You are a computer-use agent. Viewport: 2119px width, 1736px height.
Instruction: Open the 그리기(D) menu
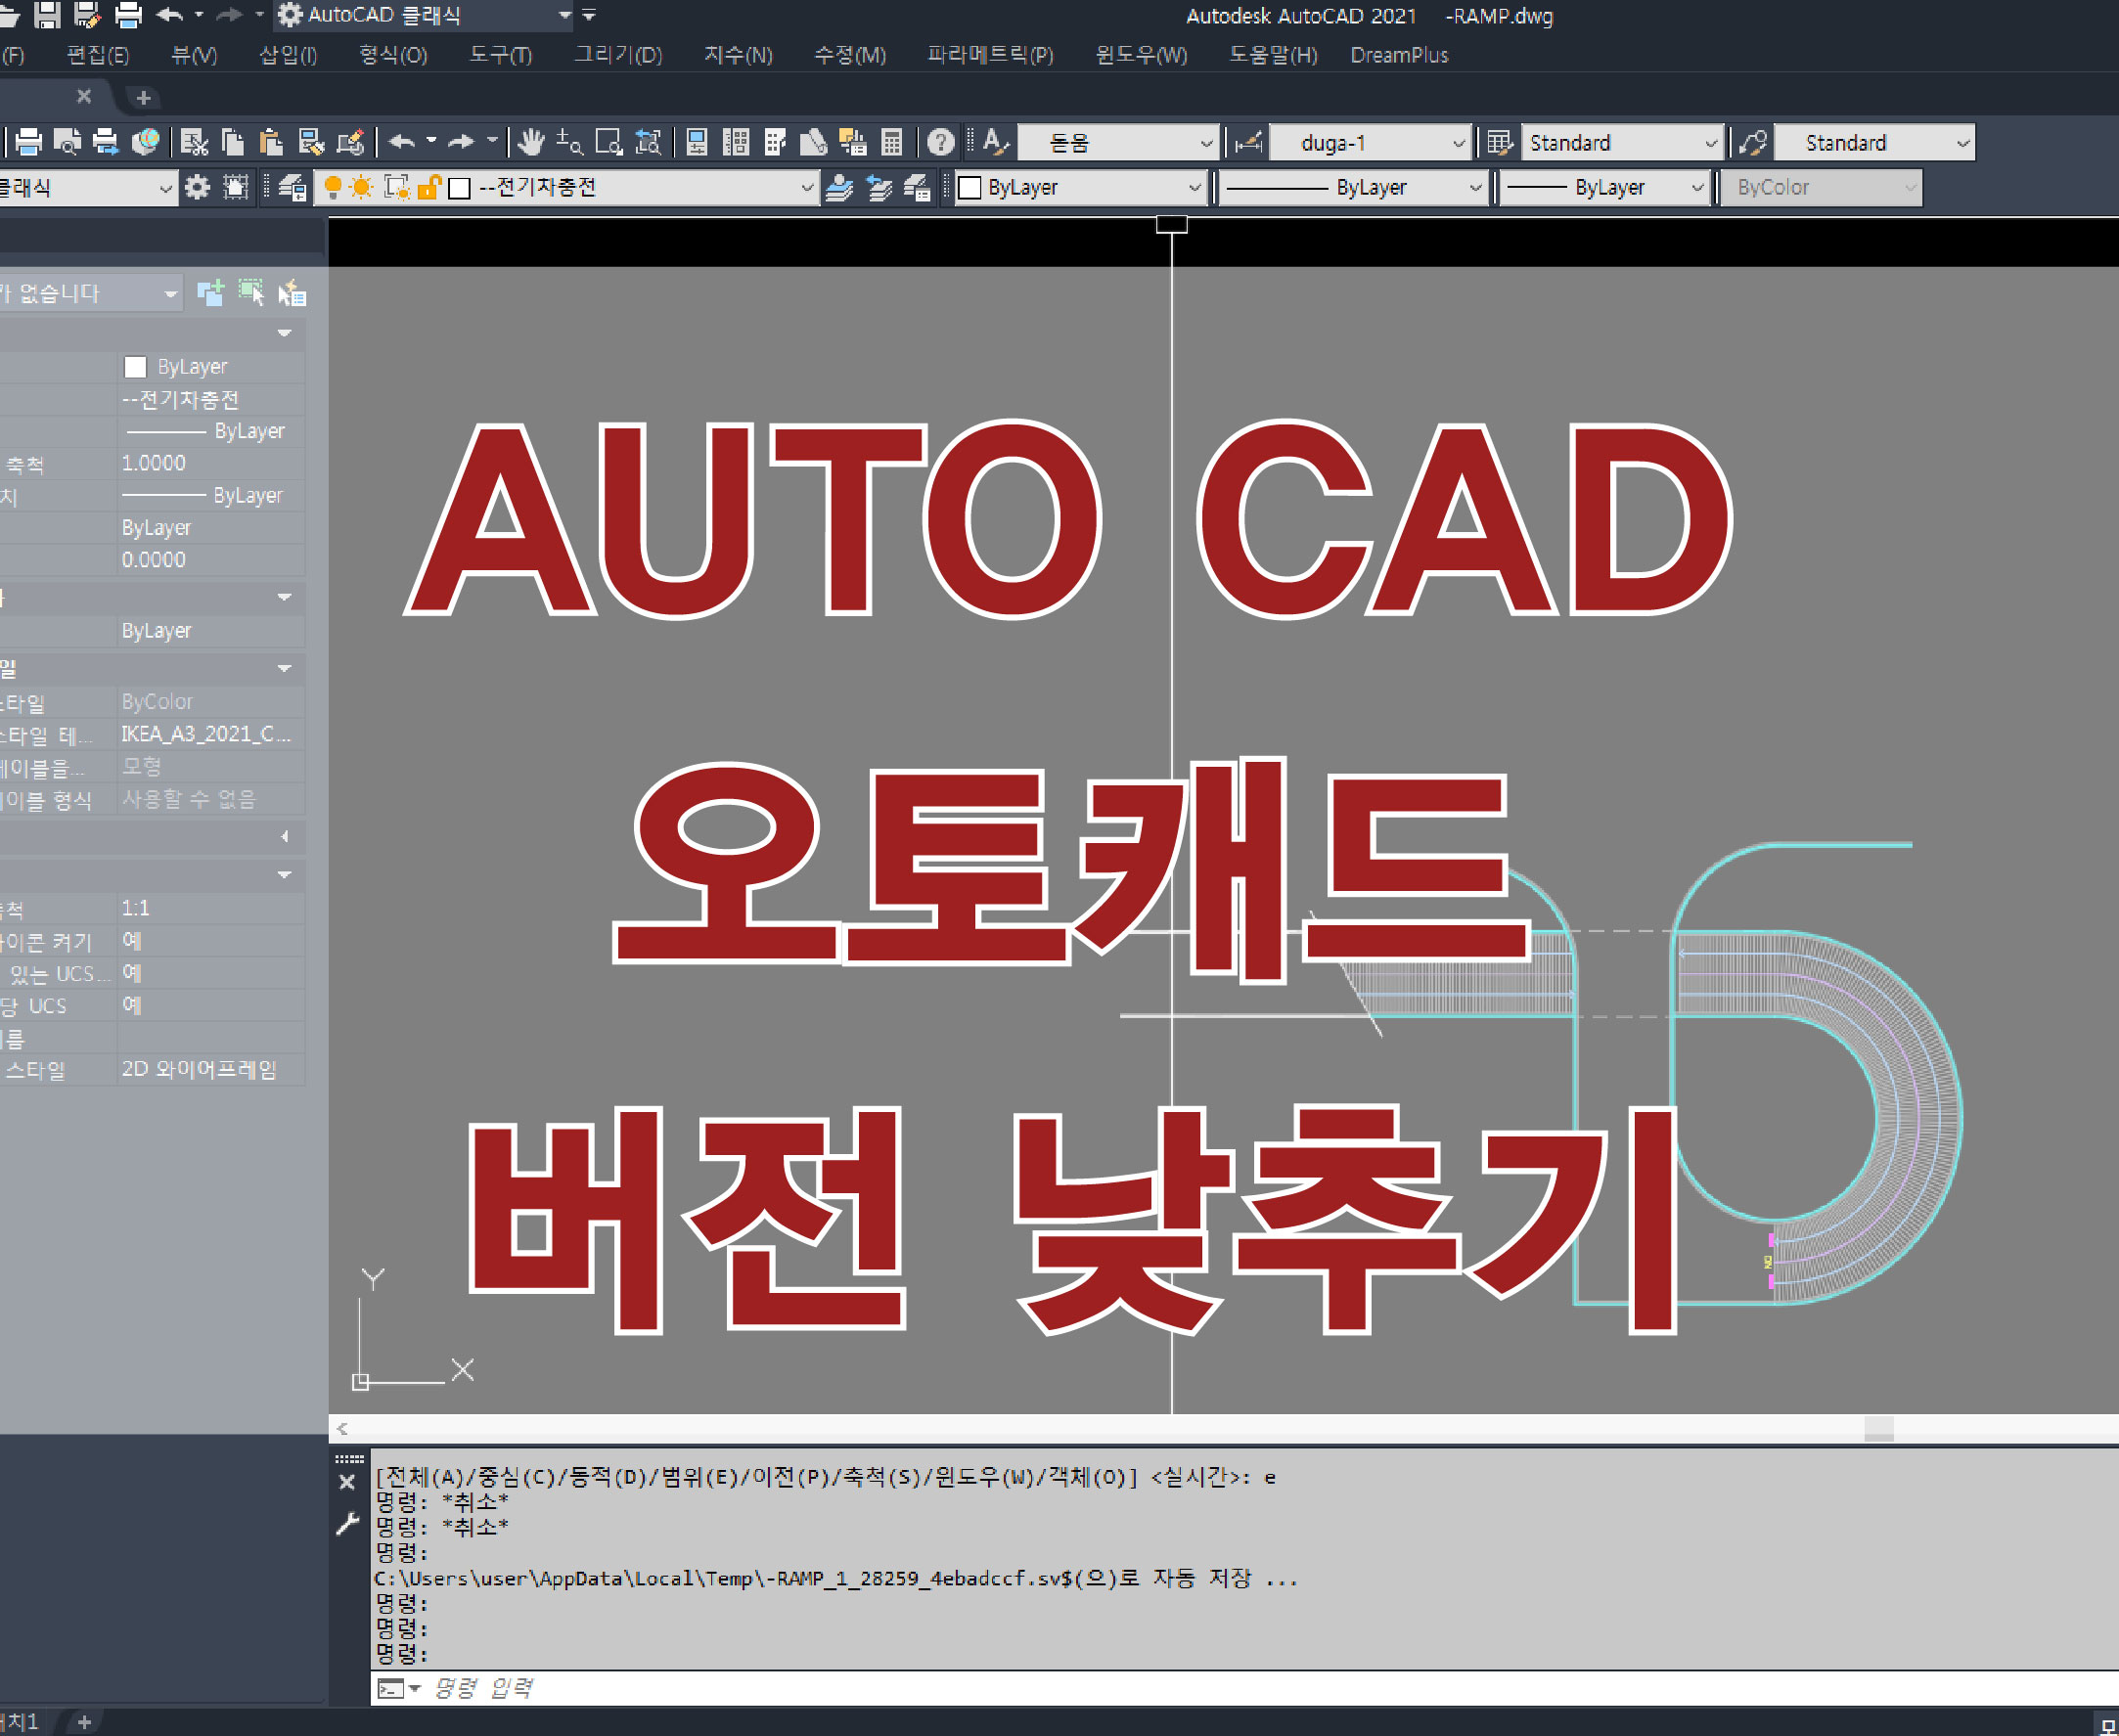(x=617, y=55)
